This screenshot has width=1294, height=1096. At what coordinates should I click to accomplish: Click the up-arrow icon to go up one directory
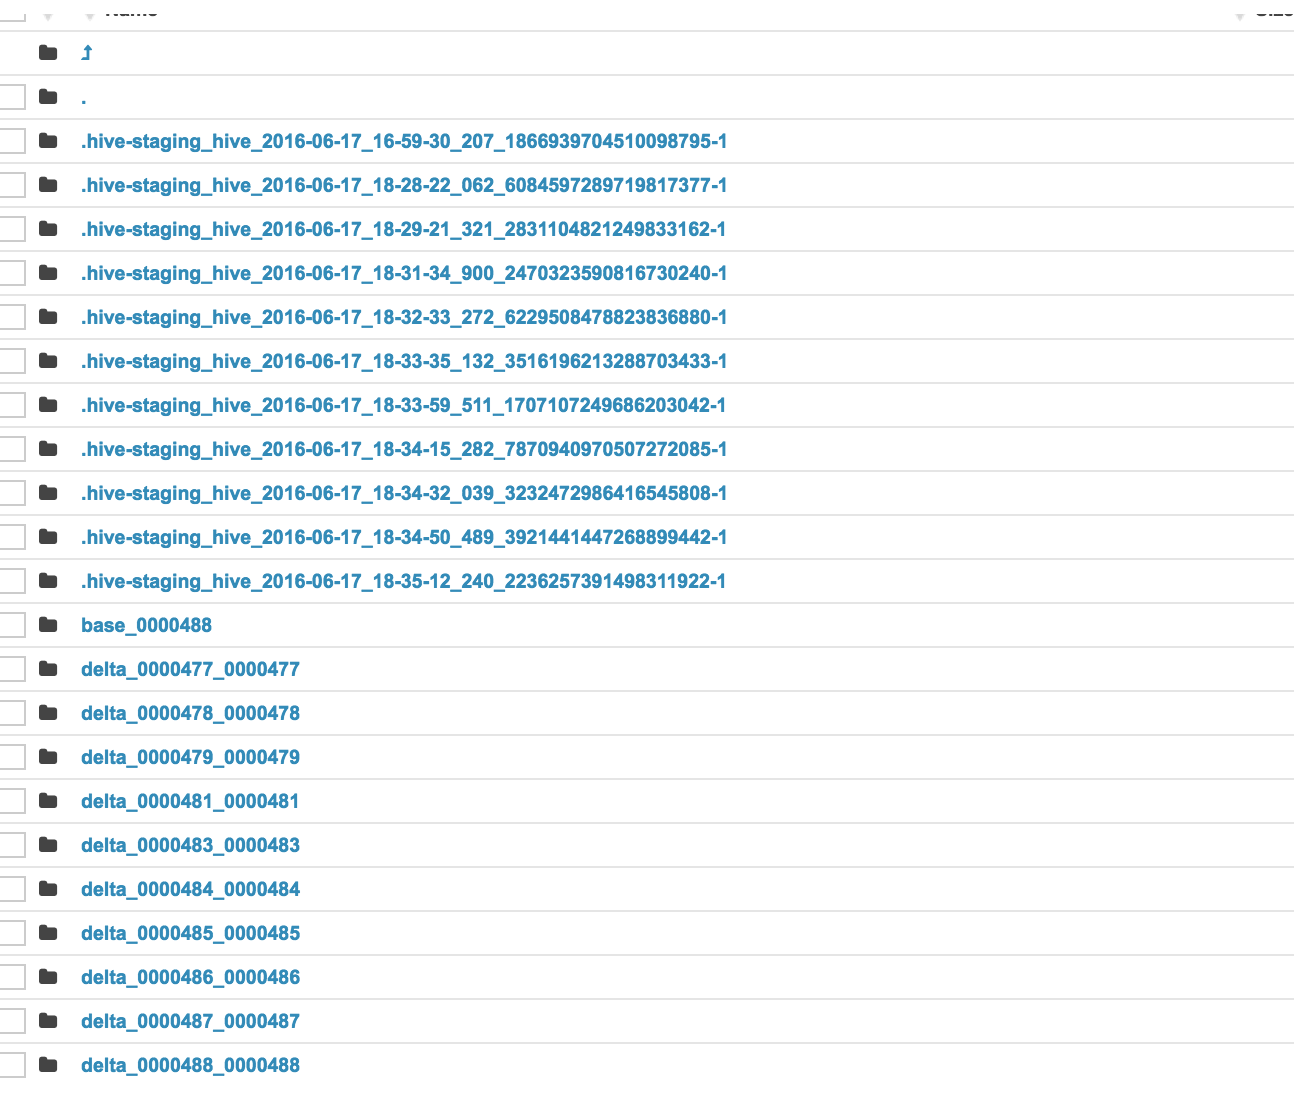[86, 52]
